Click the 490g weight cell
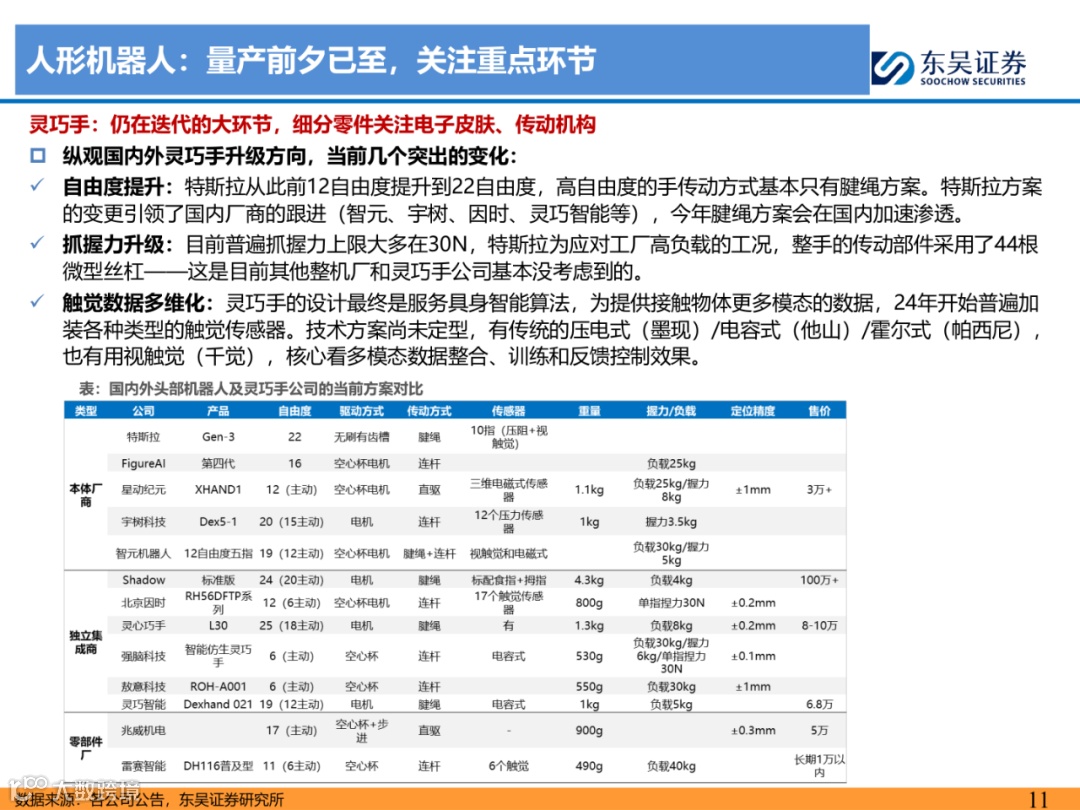This screenshot has height=810, width=1080. coord(590,766)
